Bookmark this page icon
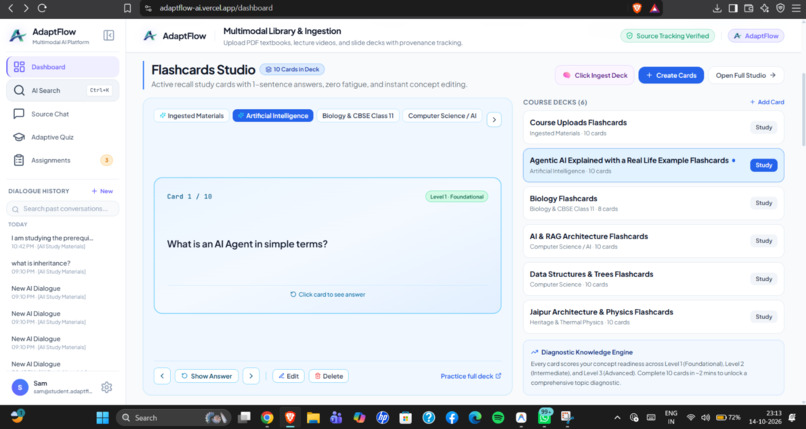Viewport: 806px width, 429px height. (x=127, y=8)
